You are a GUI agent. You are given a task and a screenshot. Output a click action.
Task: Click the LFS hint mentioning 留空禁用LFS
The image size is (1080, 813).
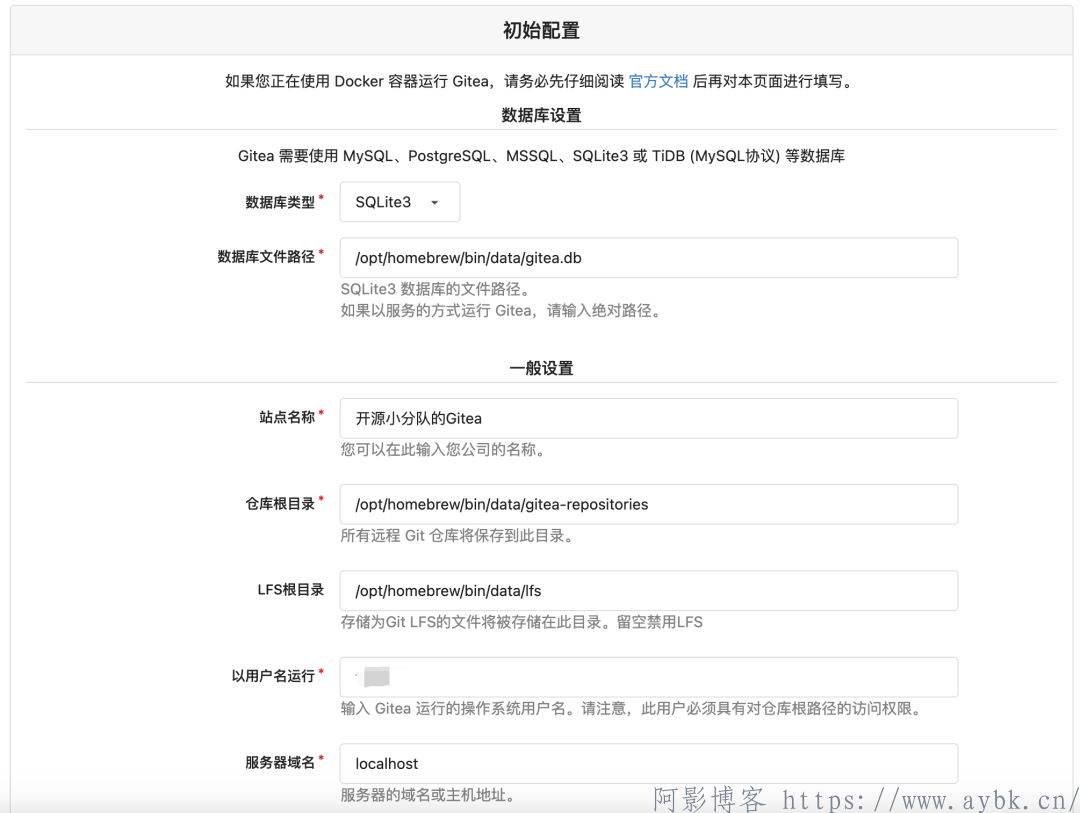522,622
